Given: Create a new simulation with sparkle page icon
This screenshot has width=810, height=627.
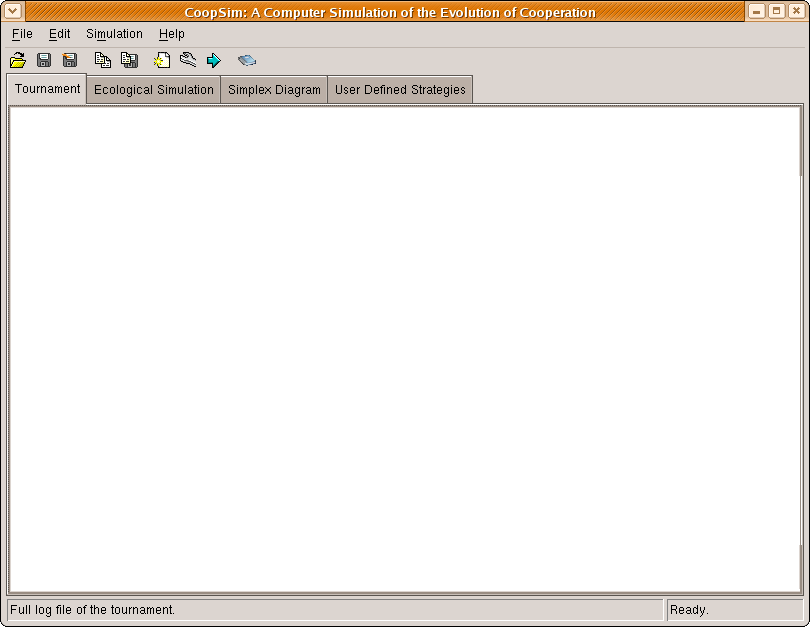Looking at the screenshot, I should click(161, 60).
